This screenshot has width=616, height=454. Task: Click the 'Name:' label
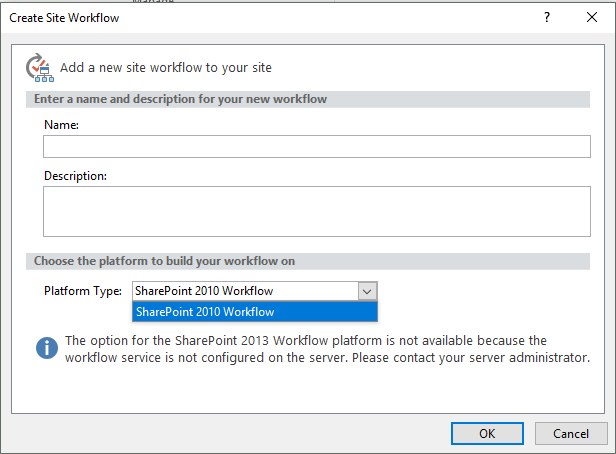(61, 125)
